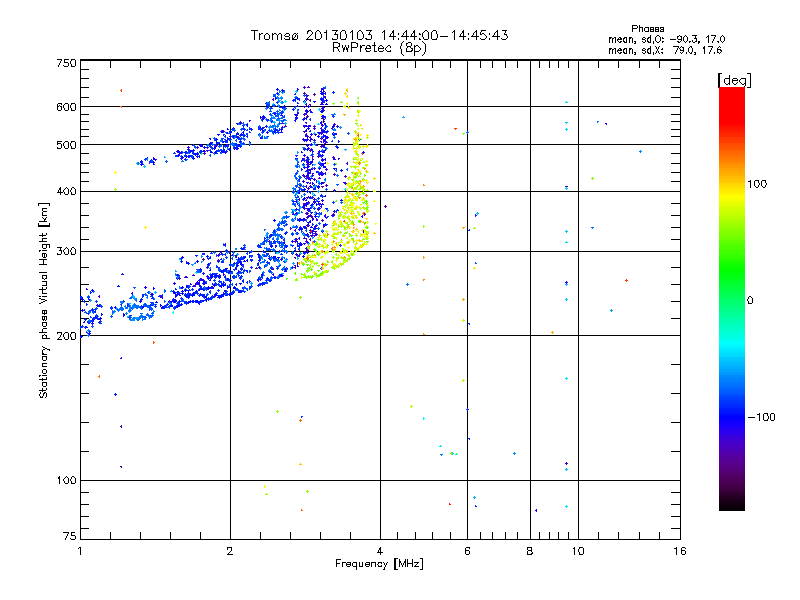Click the x-axis '8' tick label

[x=530, y=551]
